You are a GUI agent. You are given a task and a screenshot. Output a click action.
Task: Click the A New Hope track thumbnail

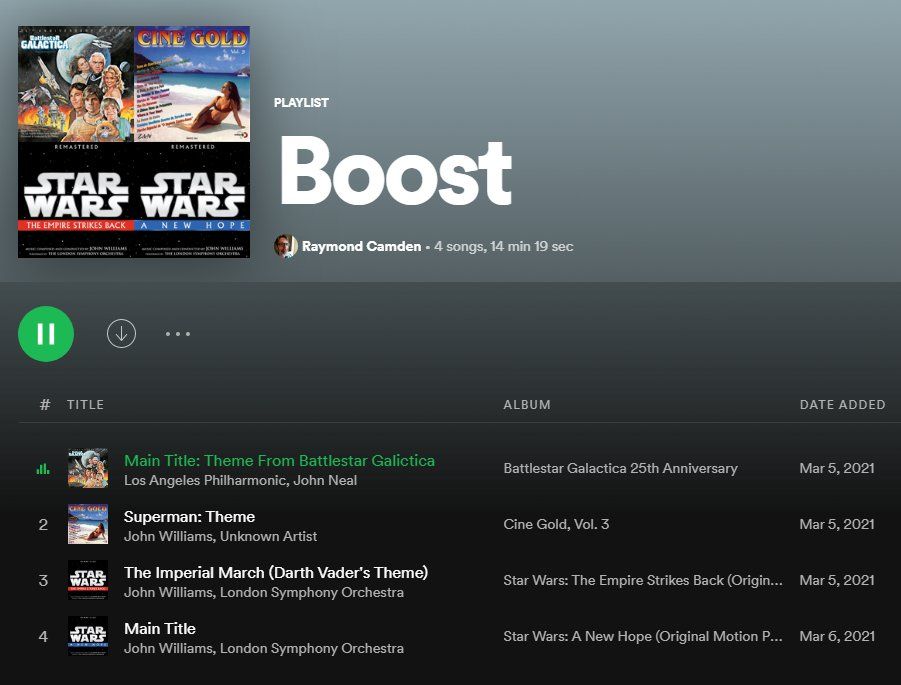pos(88,636)
